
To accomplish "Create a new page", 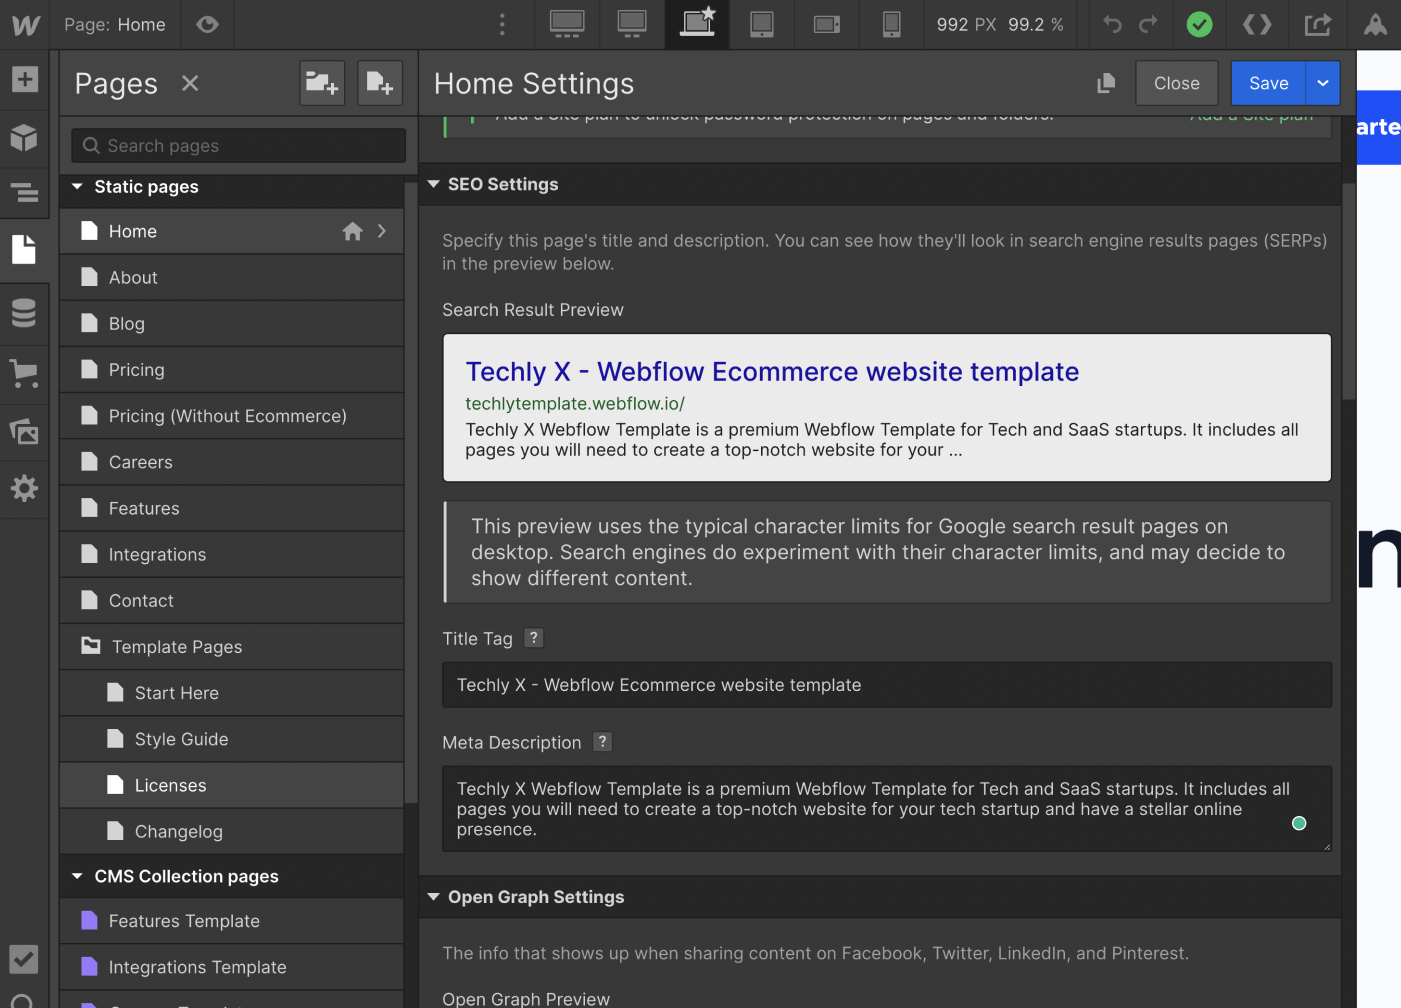I will coord(380,83).
